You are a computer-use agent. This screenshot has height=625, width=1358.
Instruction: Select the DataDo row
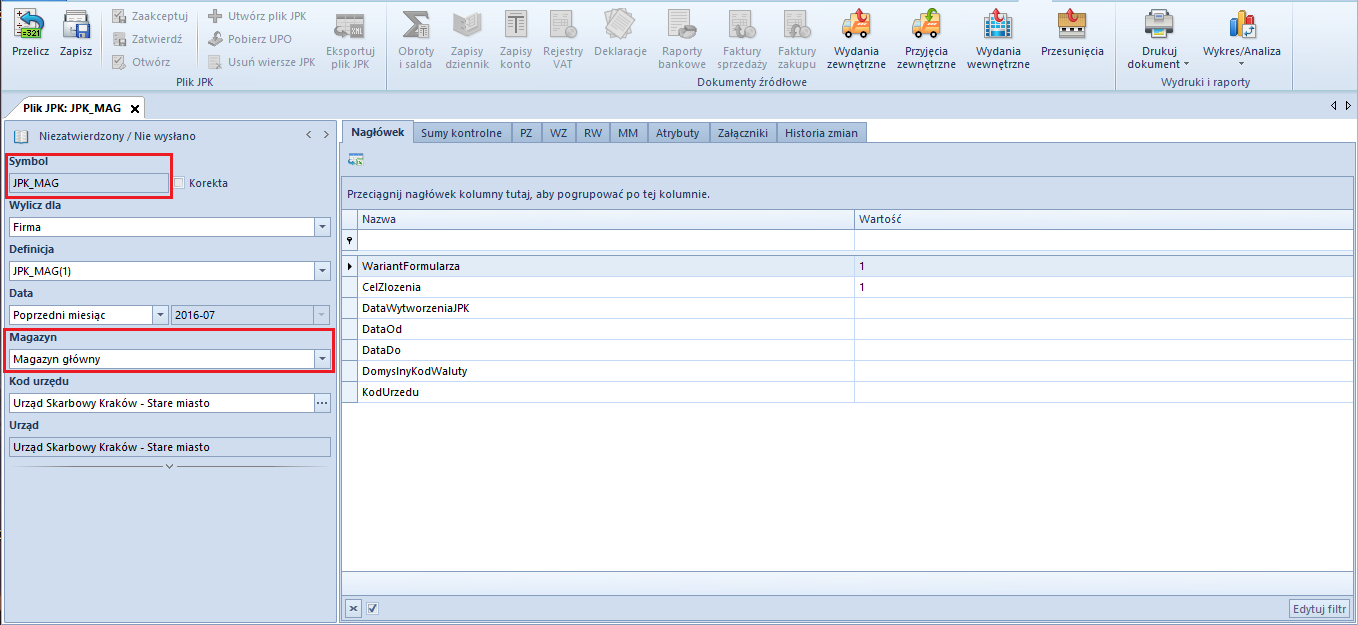846,350
